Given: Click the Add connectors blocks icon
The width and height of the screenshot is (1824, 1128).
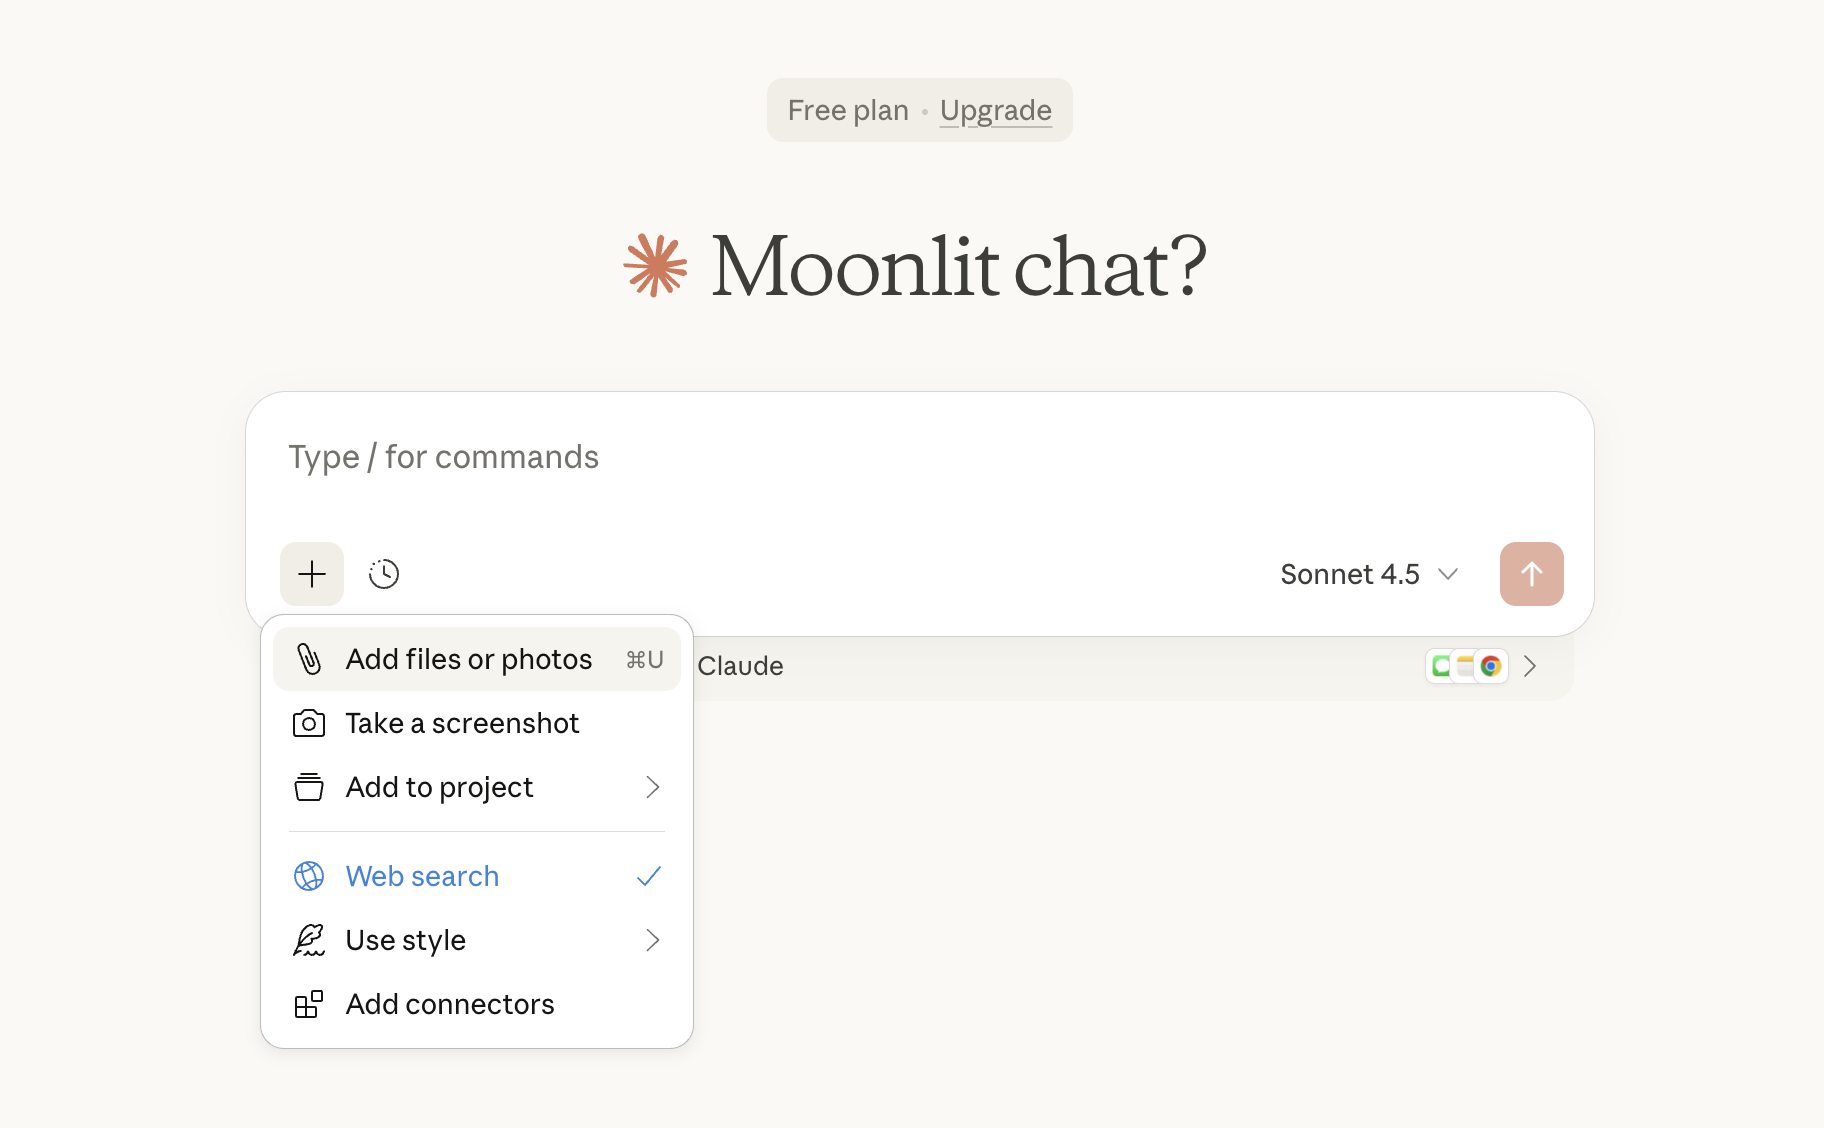Looking at the screenshot, I should tap(309, 1004).
